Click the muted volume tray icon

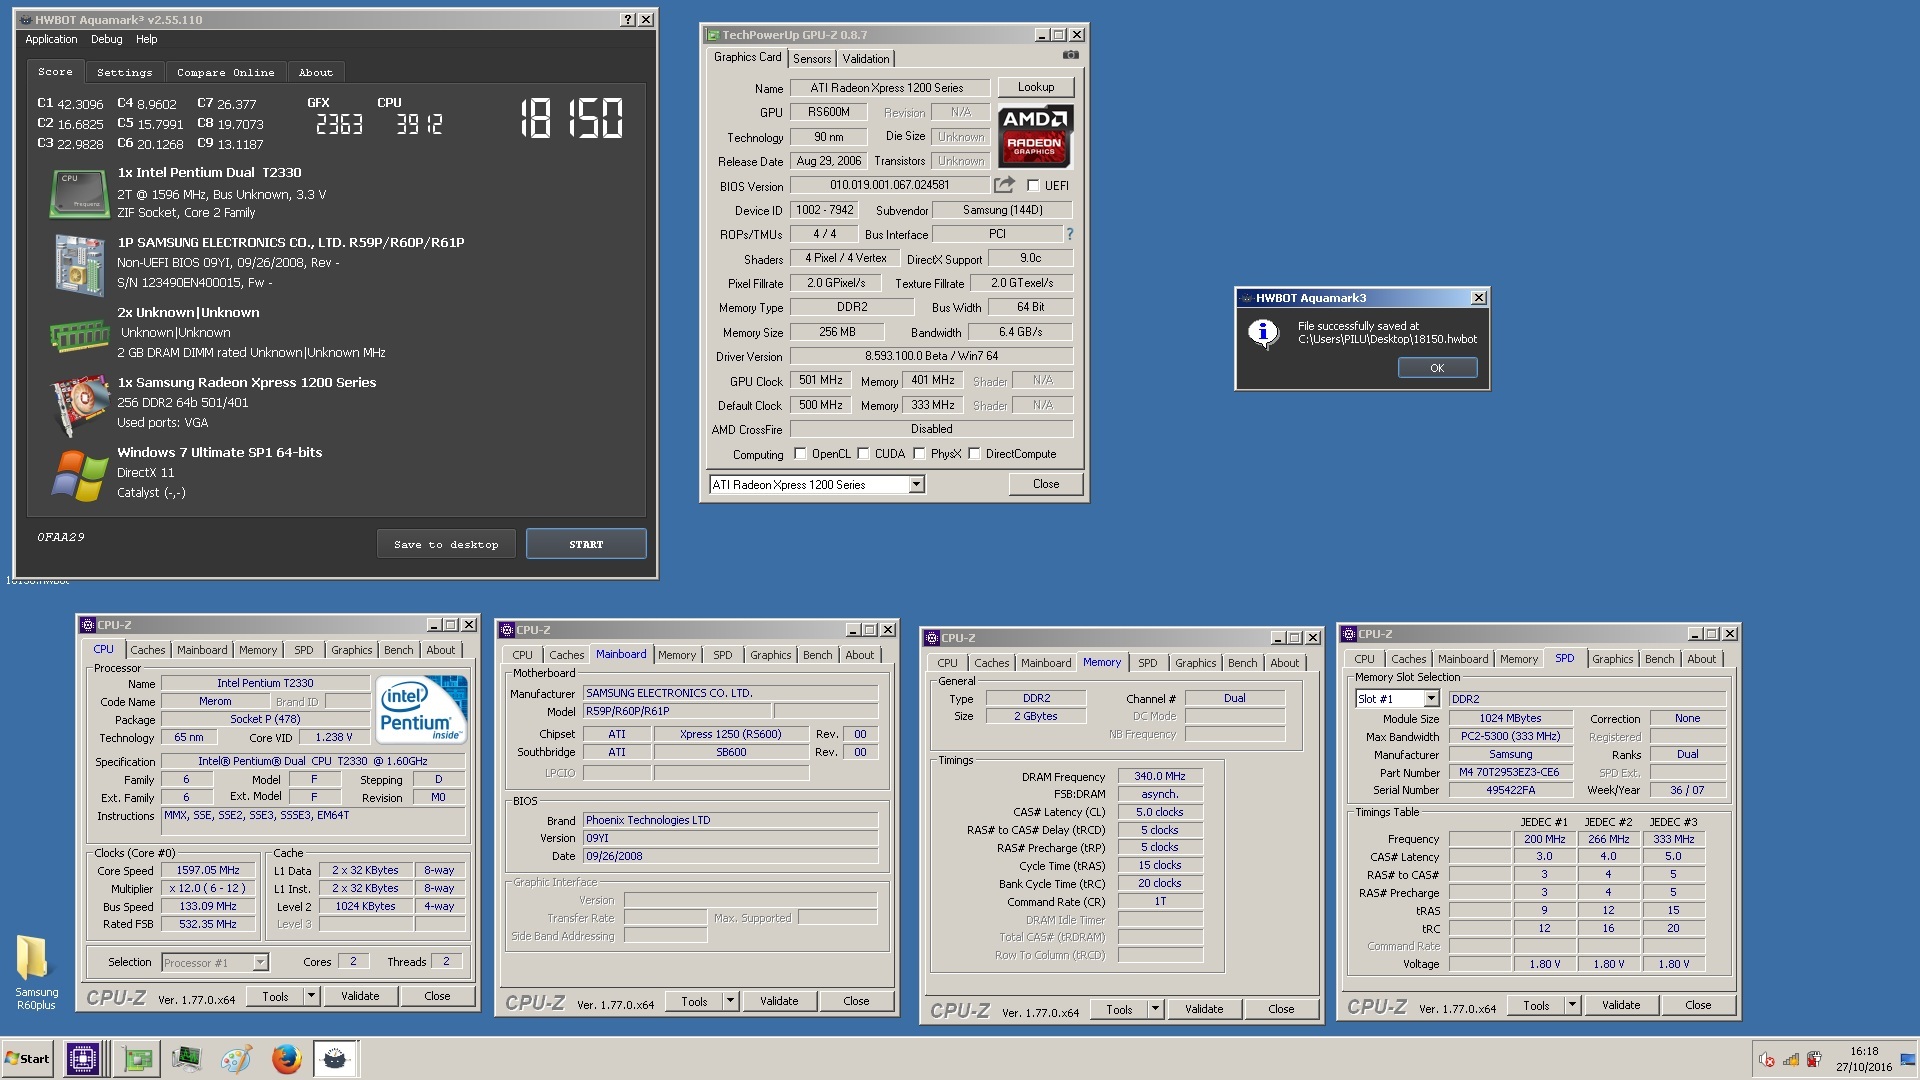coord(1767,1060)
